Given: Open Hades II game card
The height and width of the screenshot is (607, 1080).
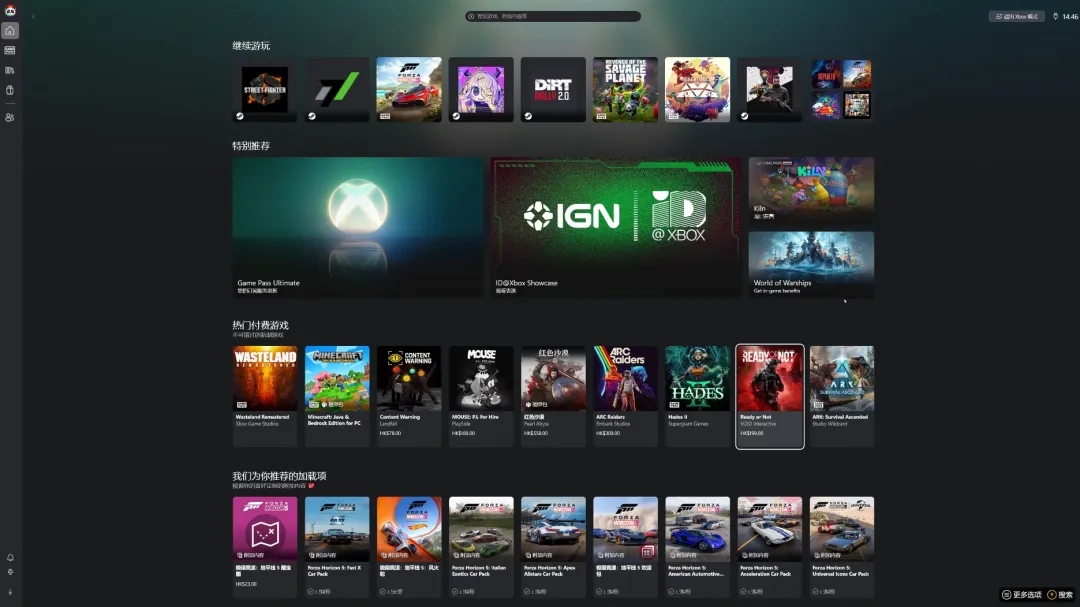Looking at the screenshot, I should 697,396.
